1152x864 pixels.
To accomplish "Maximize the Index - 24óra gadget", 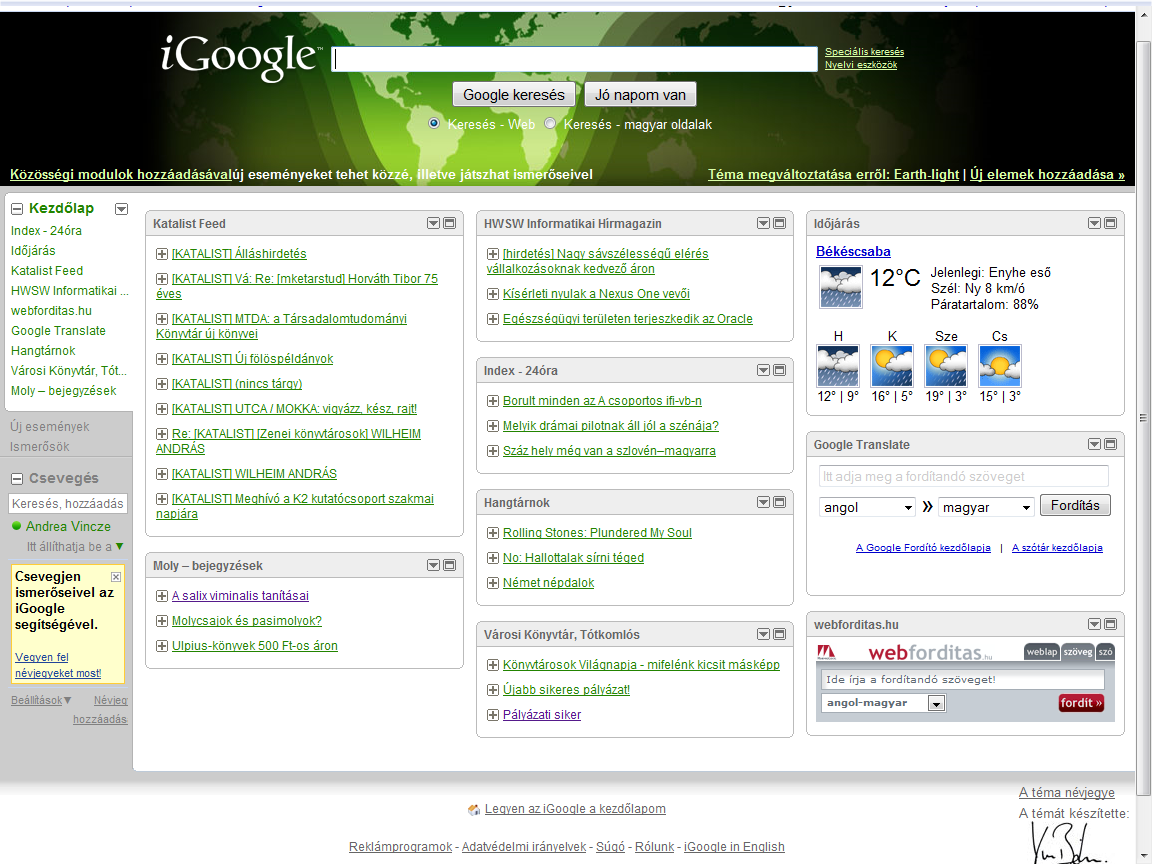I will pyautogui.click(x=780, y=370).
